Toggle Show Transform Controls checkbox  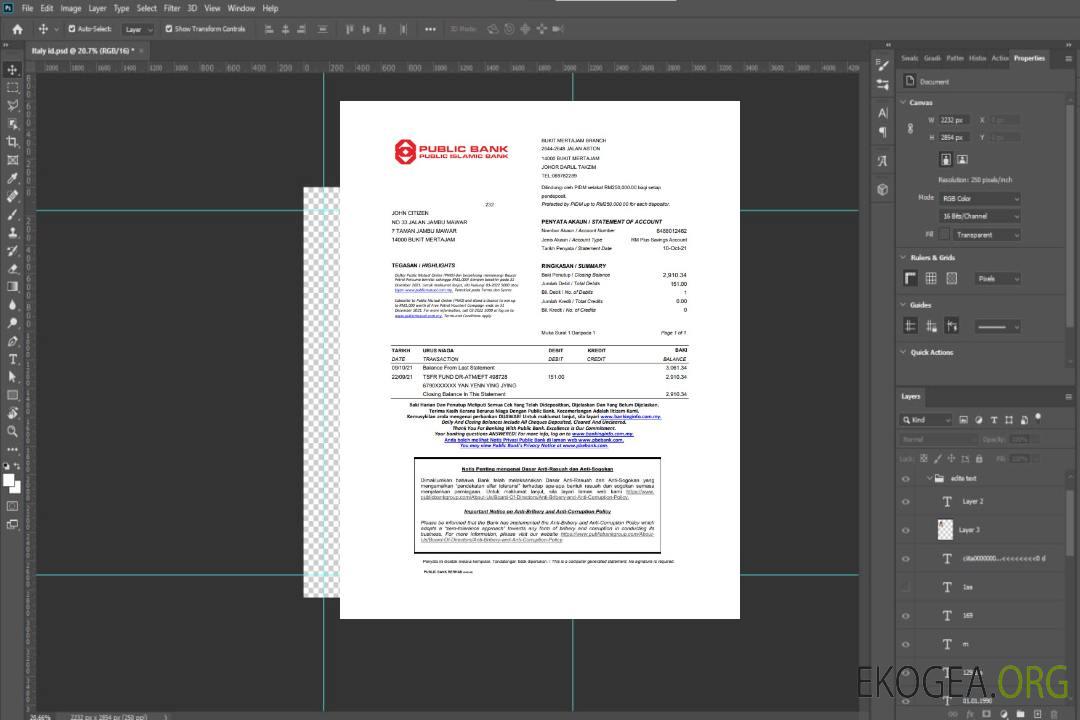coord(169,29)
